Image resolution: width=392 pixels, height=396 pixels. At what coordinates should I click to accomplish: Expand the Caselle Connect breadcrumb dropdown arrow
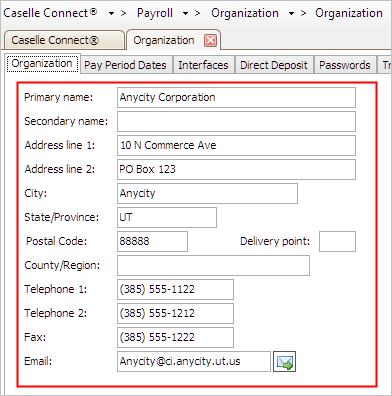111,13
